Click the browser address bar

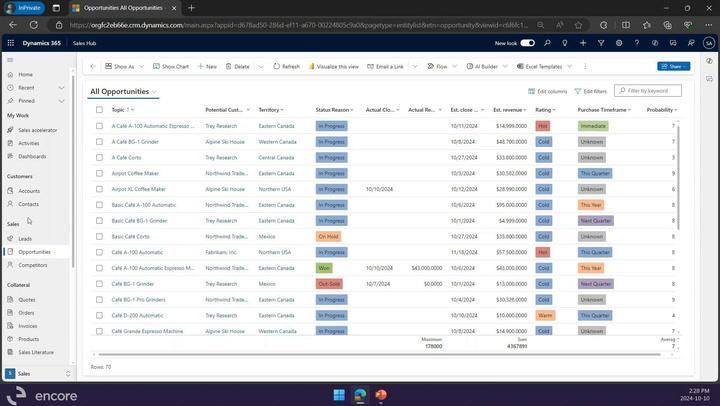click(298, 25)
